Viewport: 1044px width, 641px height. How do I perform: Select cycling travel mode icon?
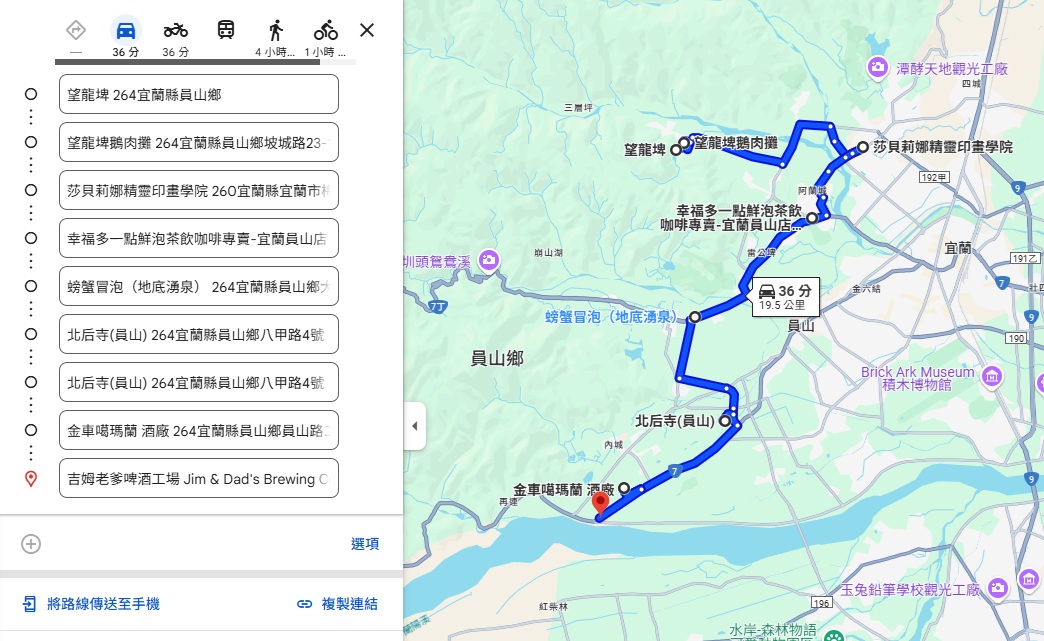(326, 31)
